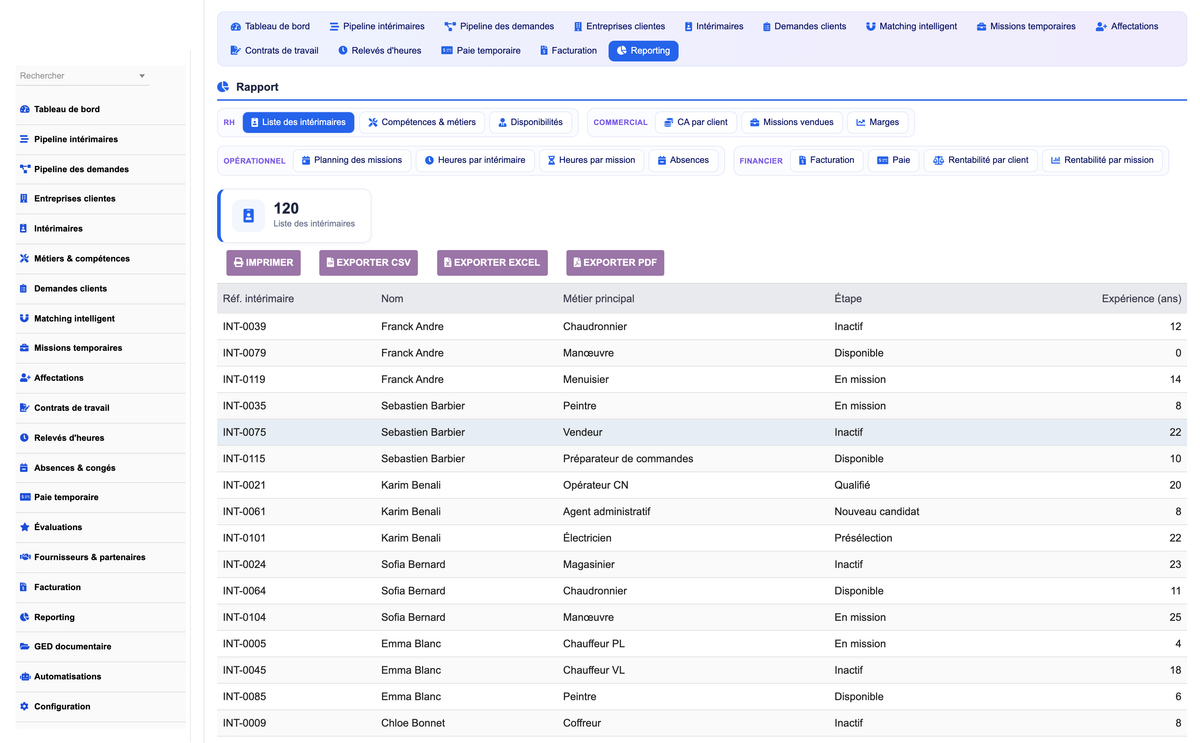
Task: Show Rentabilité par mission report
Action: pyautogui.click(x=1102, y=160)
